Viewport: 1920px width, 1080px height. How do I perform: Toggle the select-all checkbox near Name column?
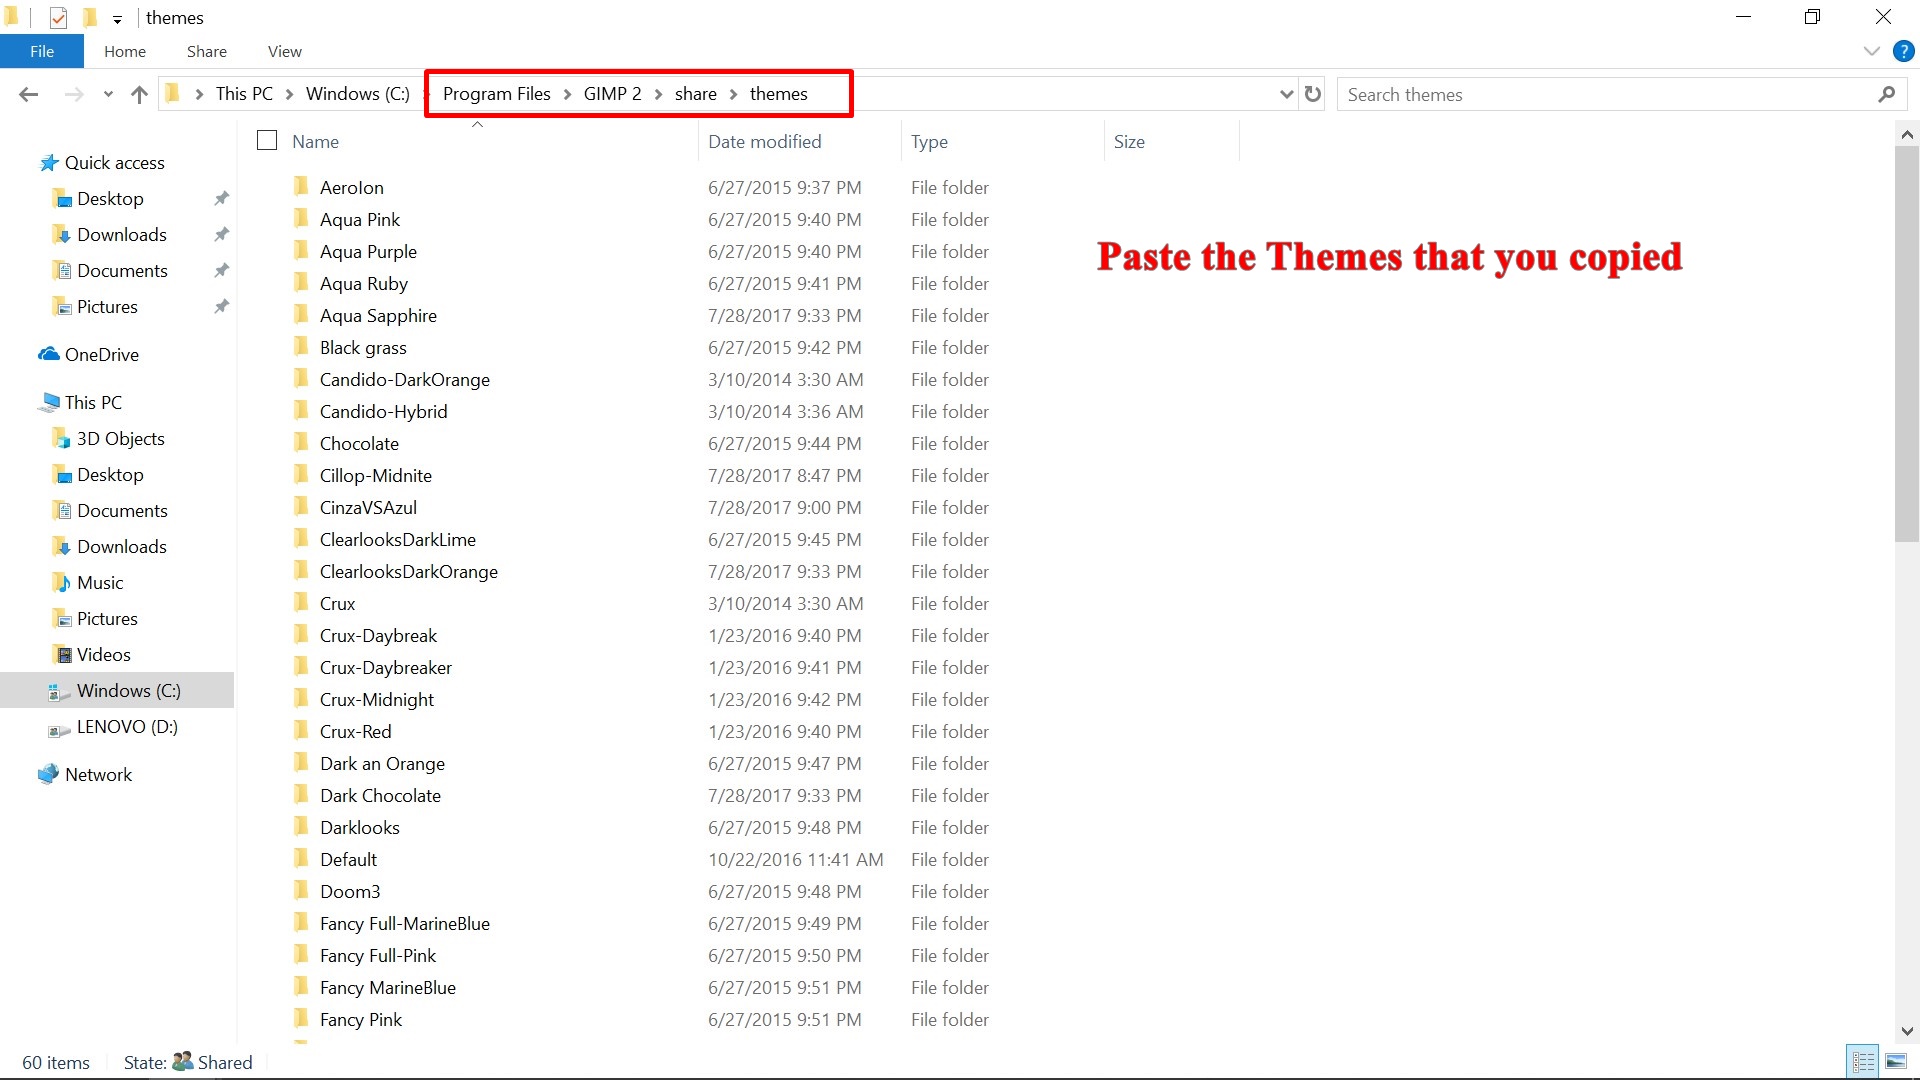pos(266,140)
